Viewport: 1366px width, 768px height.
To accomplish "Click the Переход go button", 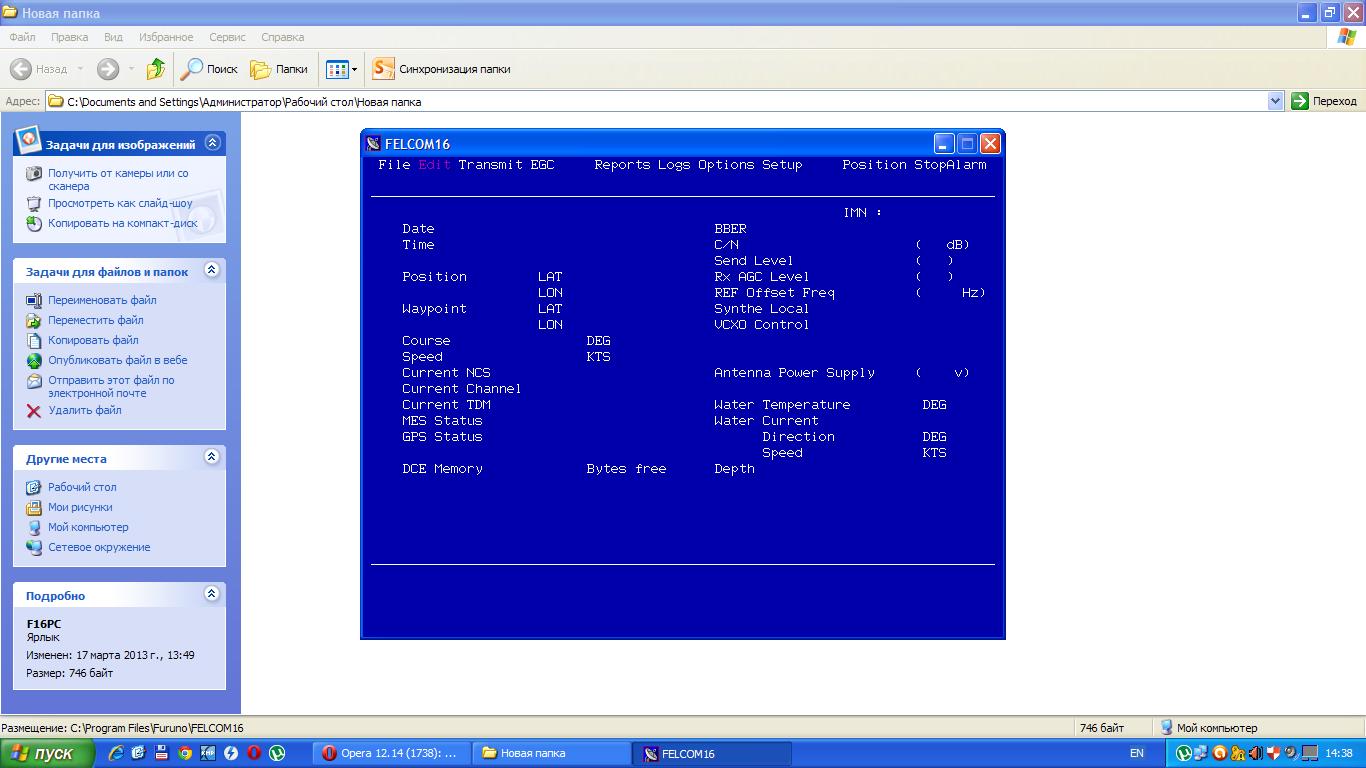I will point(1324,101).
